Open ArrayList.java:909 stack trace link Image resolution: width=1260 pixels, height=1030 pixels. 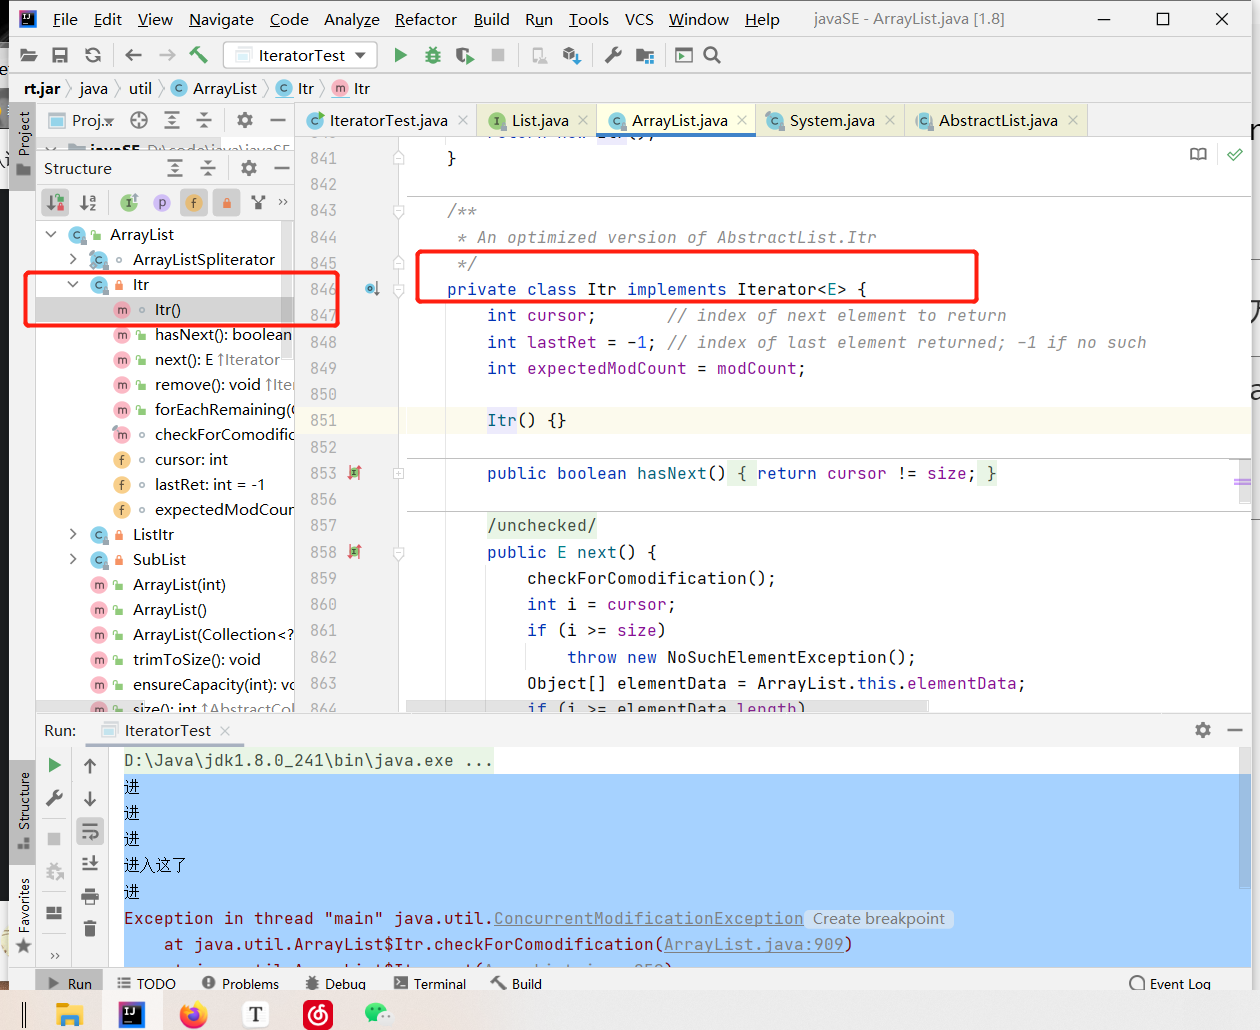point(754,944)
